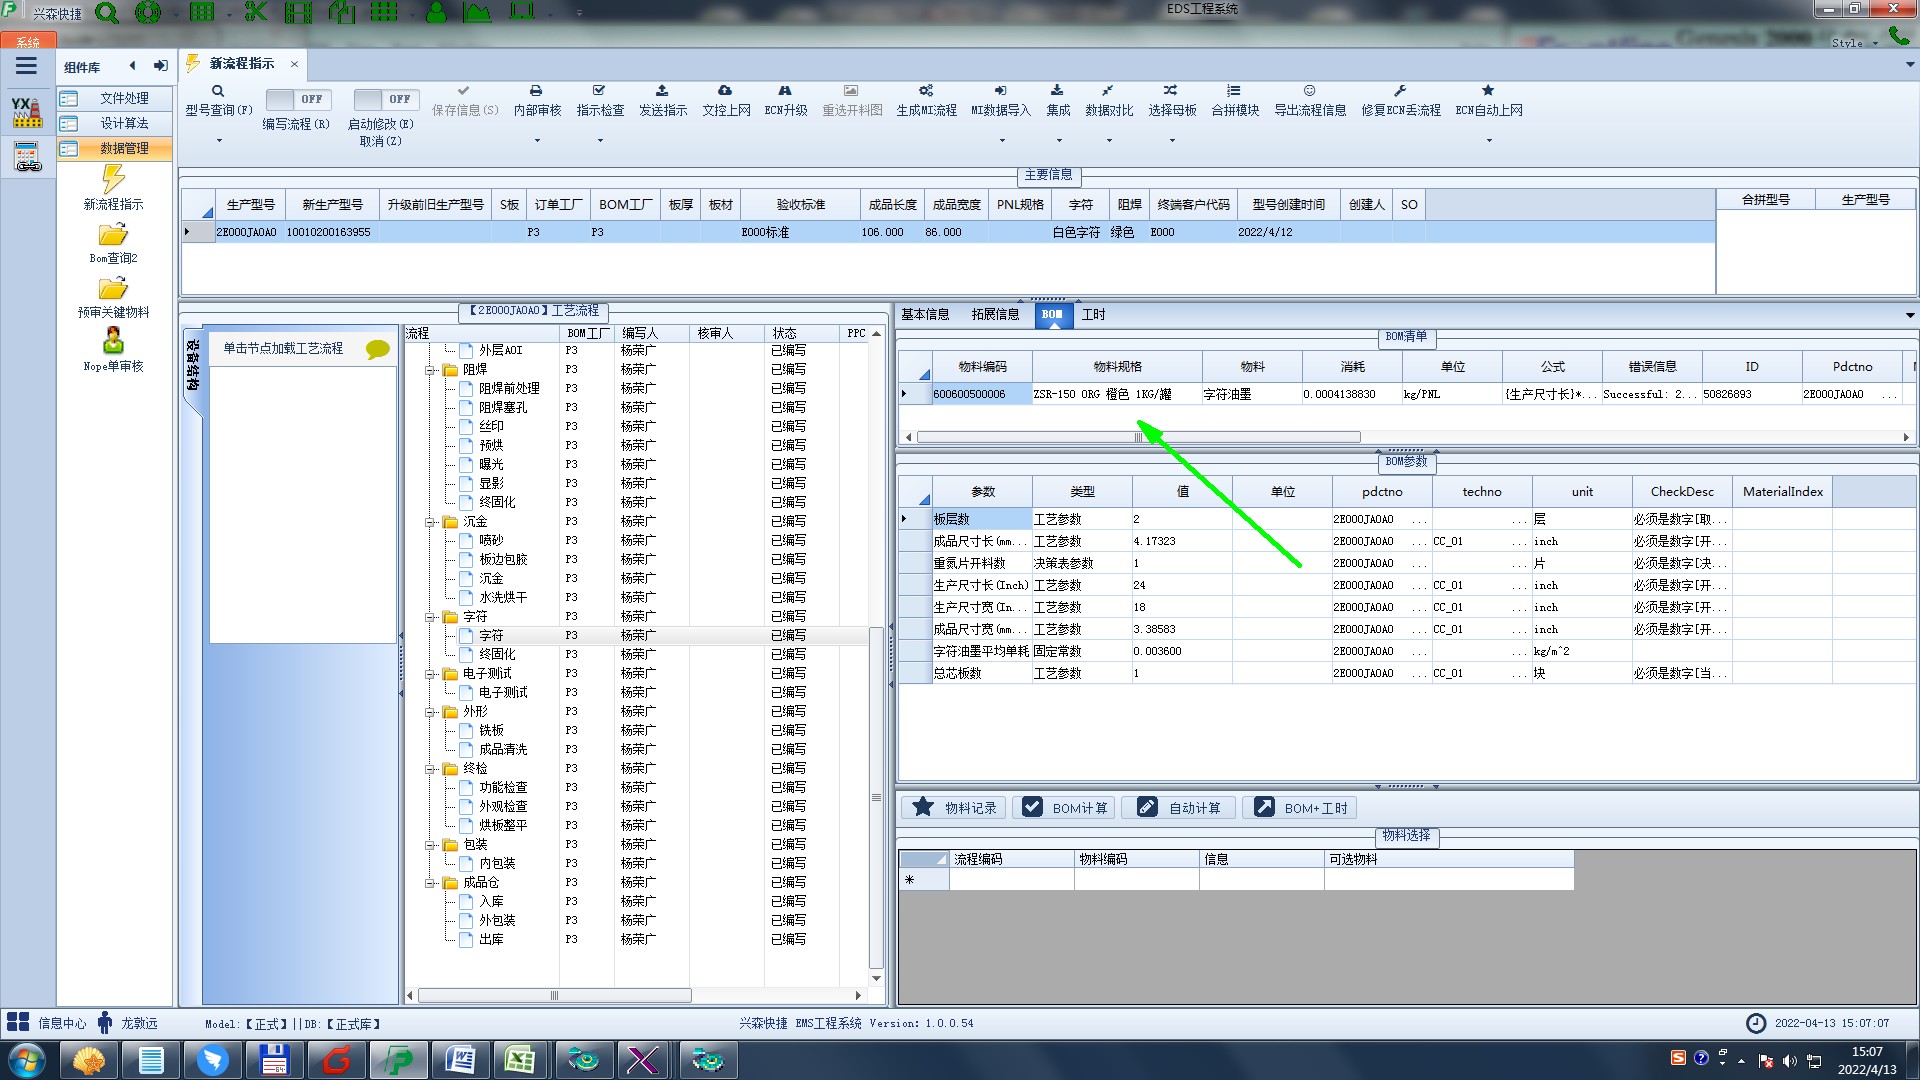Collapse the 电子测试 folder node
This screenshot has width=1920, height=1080.
(x=430, y=674)
